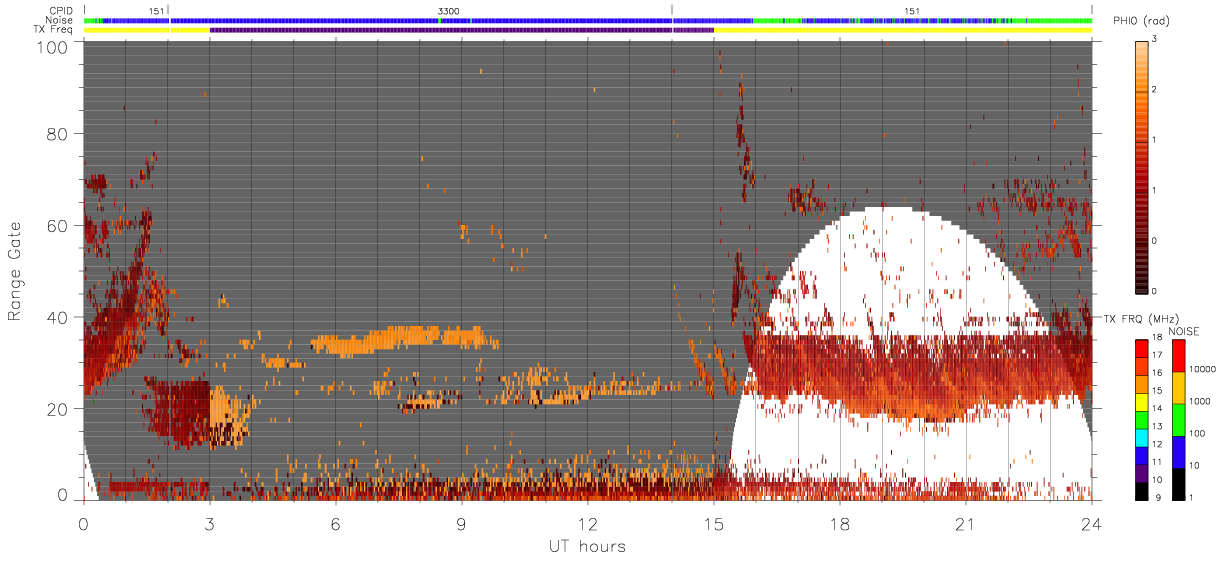Click the green segment of TX FRQ colorbar
Image resolution: width=1228 pixels, height=567 pixels.
point(1140,419)
